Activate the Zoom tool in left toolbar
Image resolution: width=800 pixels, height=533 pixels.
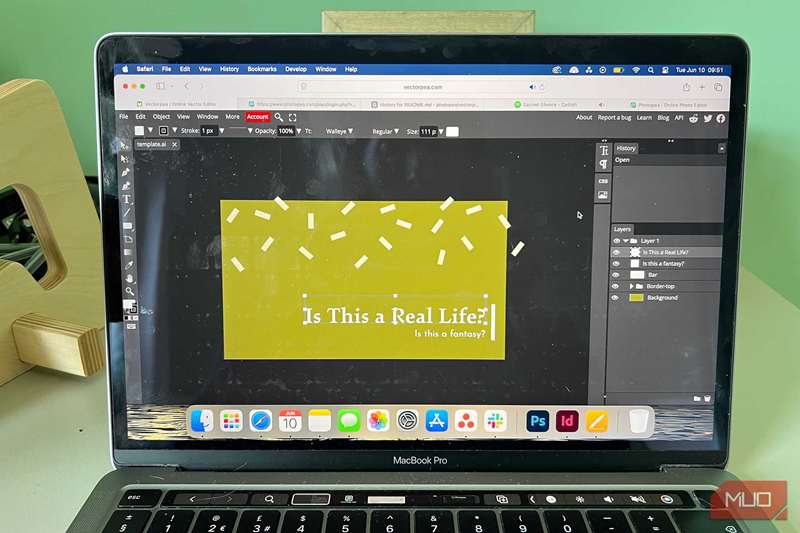click(x=129, y=292)
